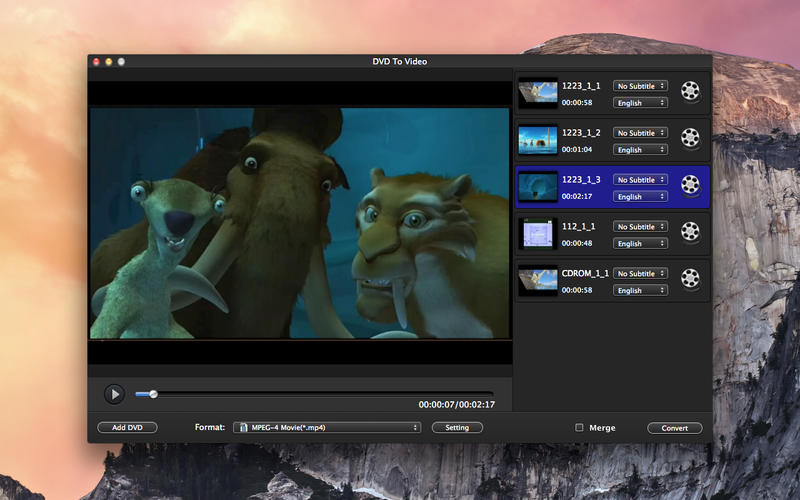Click the Add DVD button
Viewport: 800px width, 500px height.
pyautogui.click(x=127, y=428)
